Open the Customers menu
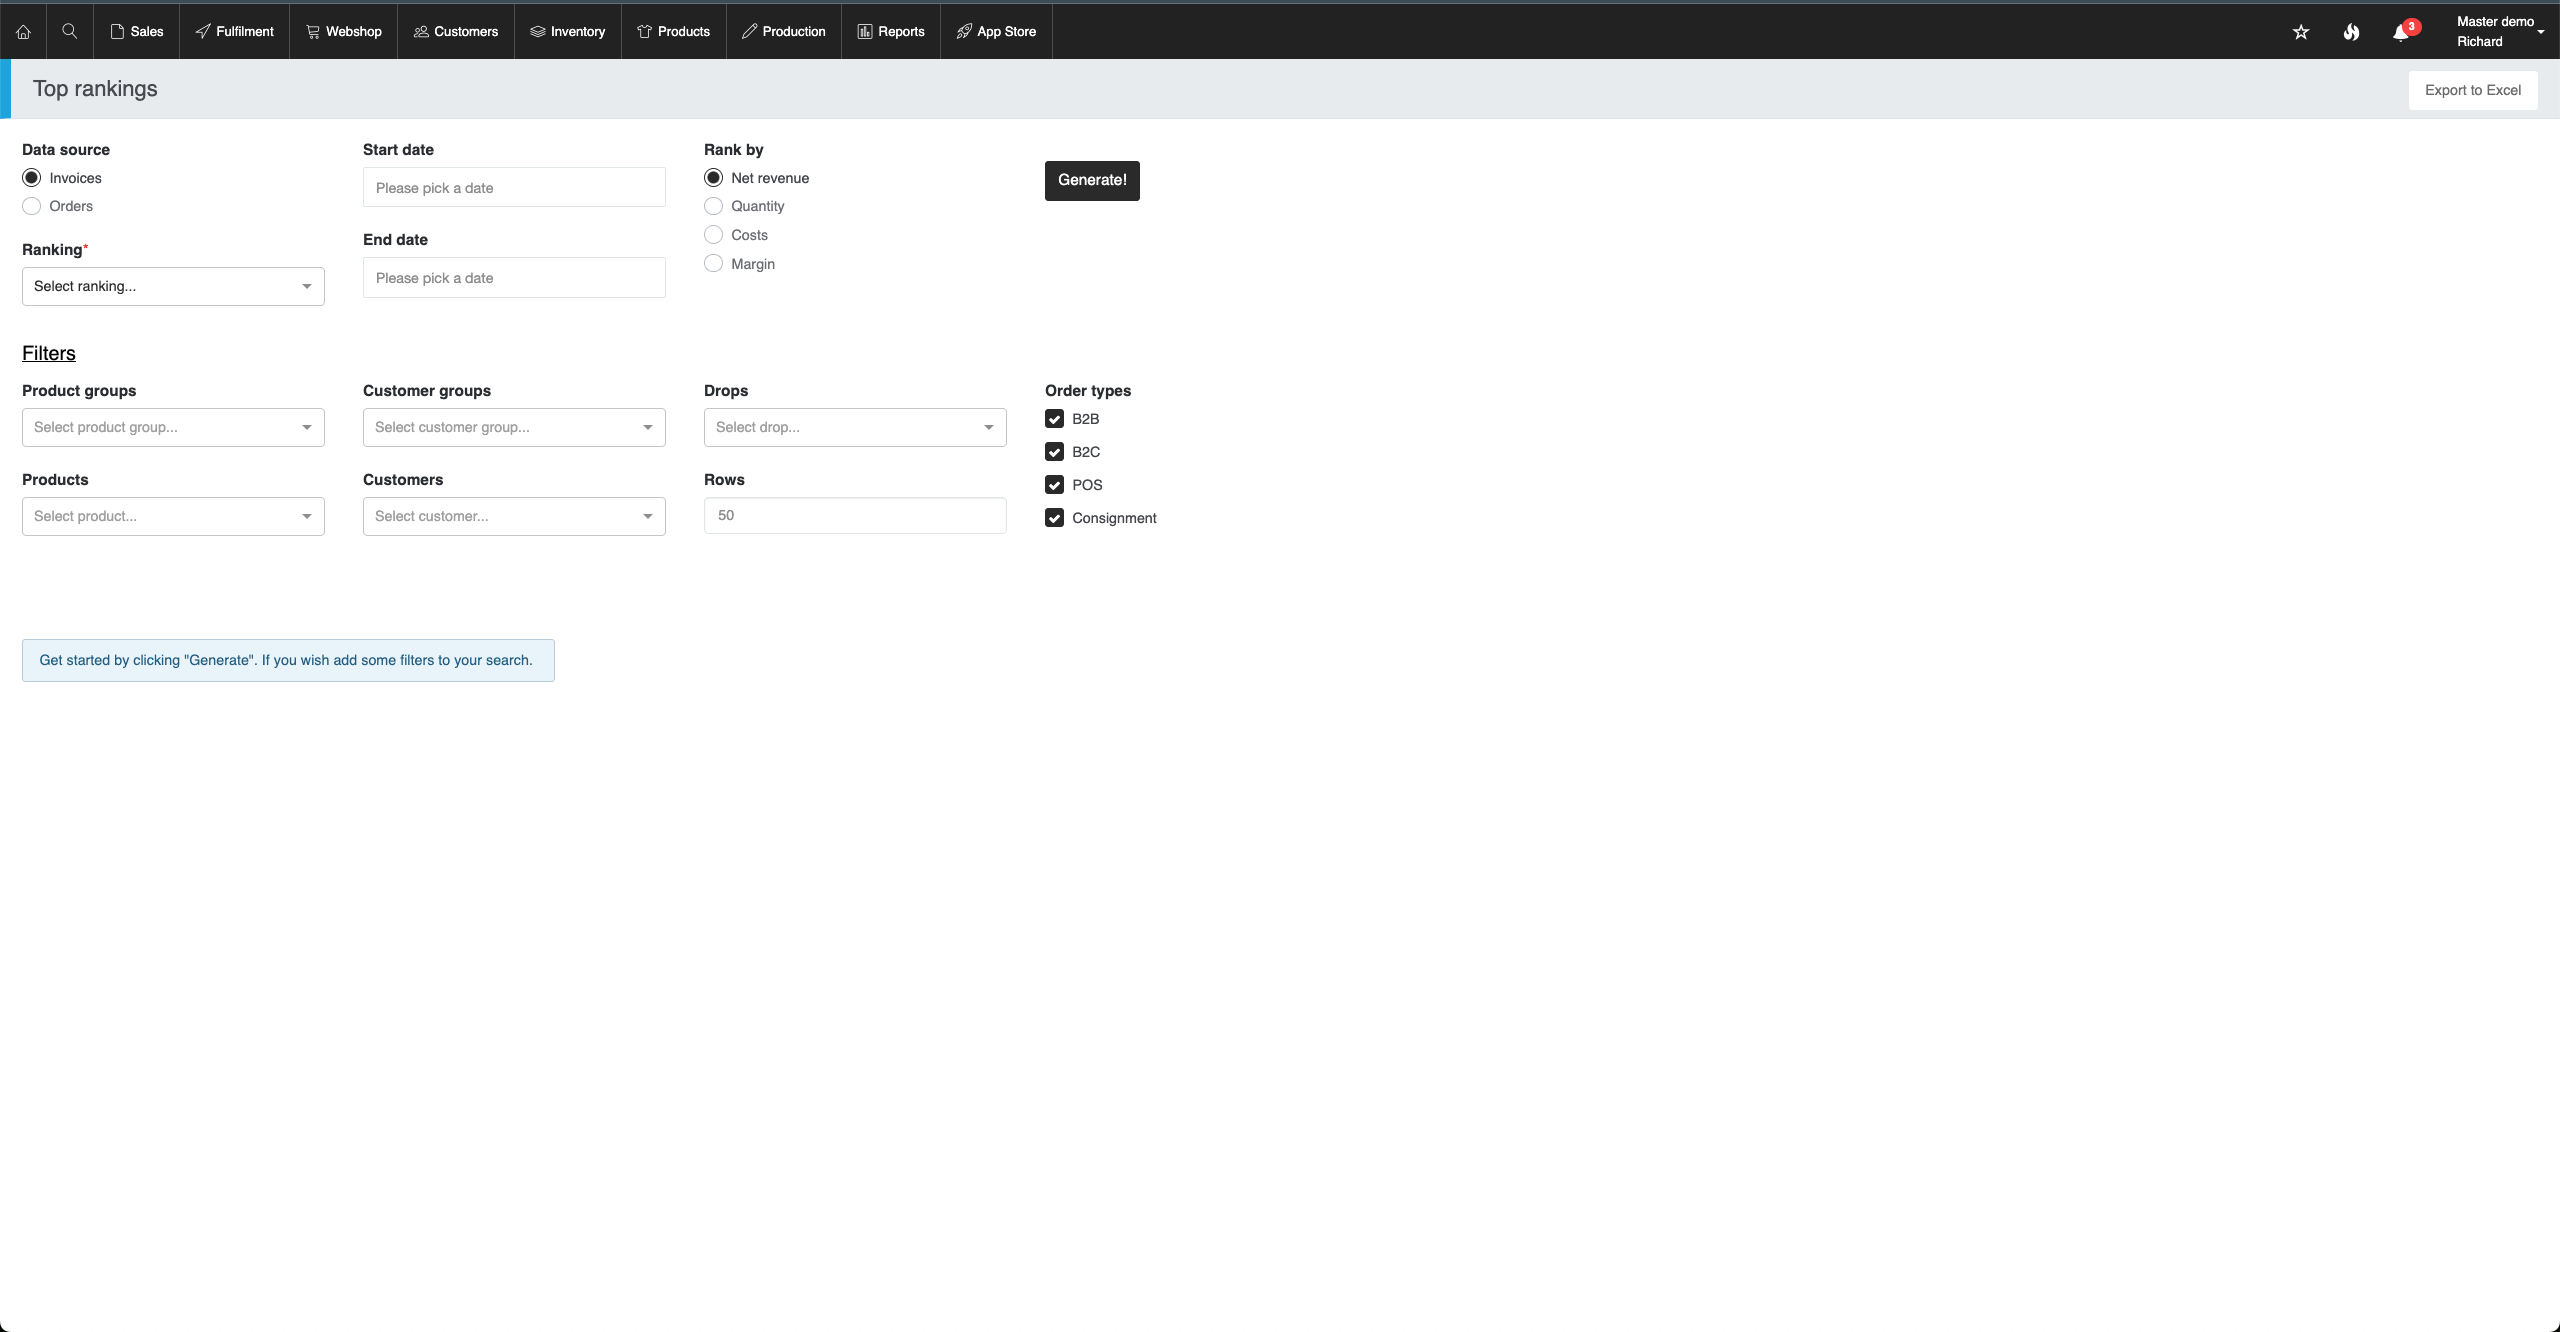The height and width of the screenshot is (1332, 2560). 456,32
